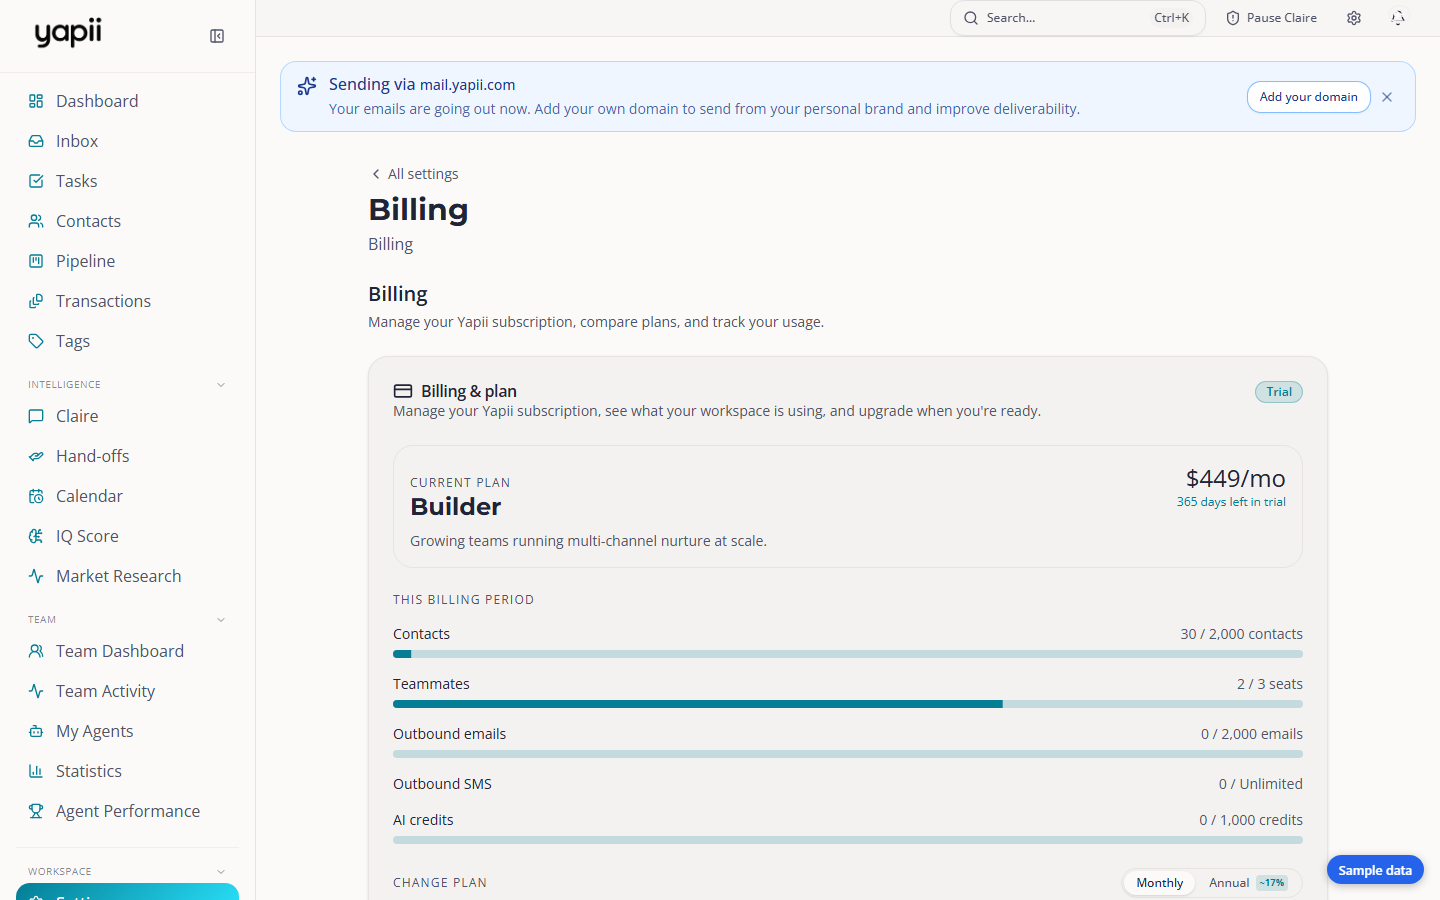Go back via All settings chevron
This screenshot has height=900, width=1440.
click(x=376, y=174)
